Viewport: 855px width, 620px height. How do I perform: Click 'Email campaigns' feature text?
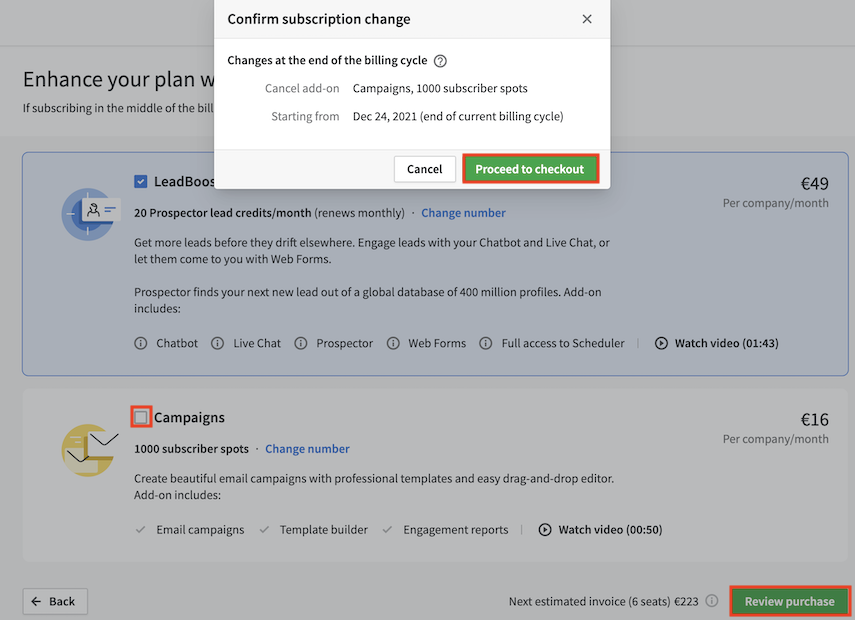coord(200,529)
